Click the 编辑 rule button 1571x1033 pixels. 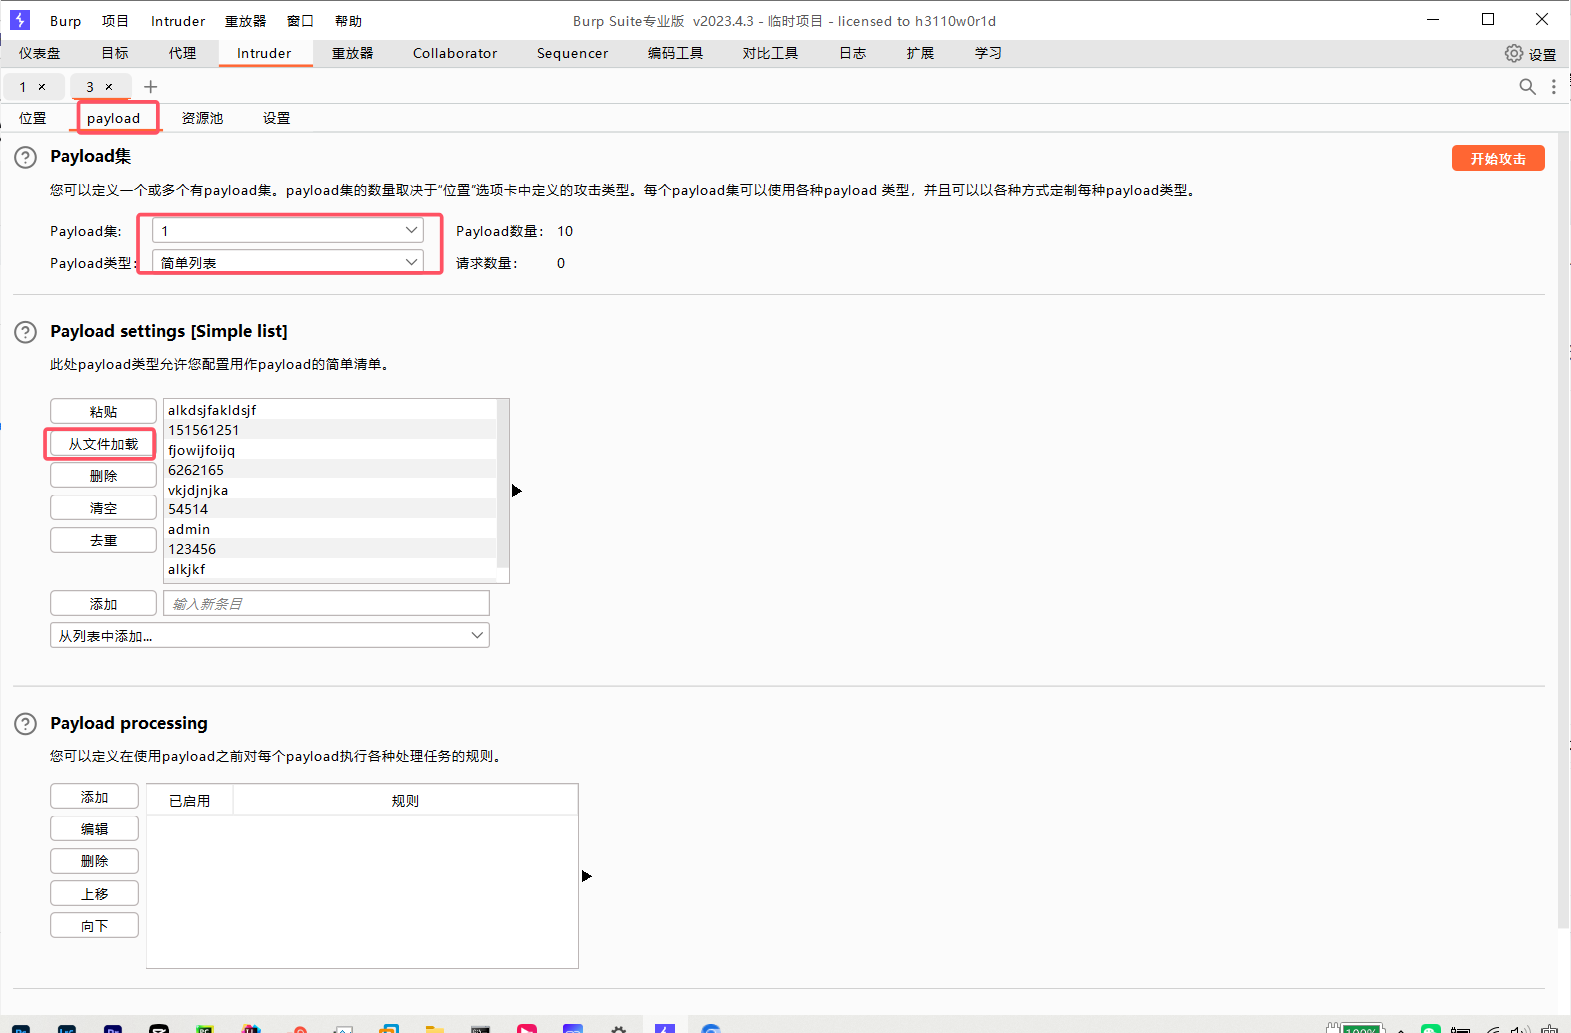pos(95,829)
